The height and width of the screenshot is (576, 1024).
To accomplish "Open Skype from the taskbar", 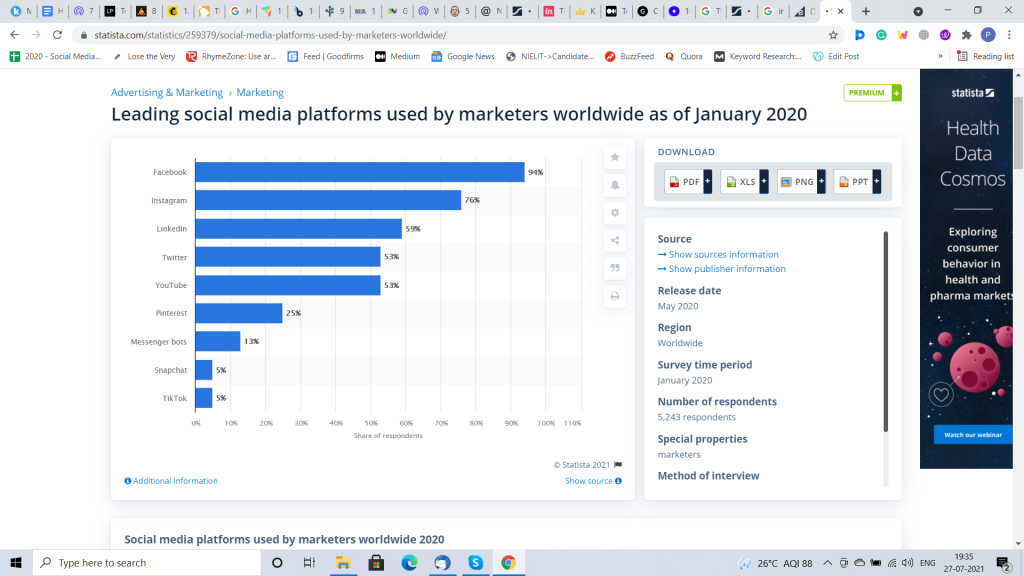I will point(475,562).
